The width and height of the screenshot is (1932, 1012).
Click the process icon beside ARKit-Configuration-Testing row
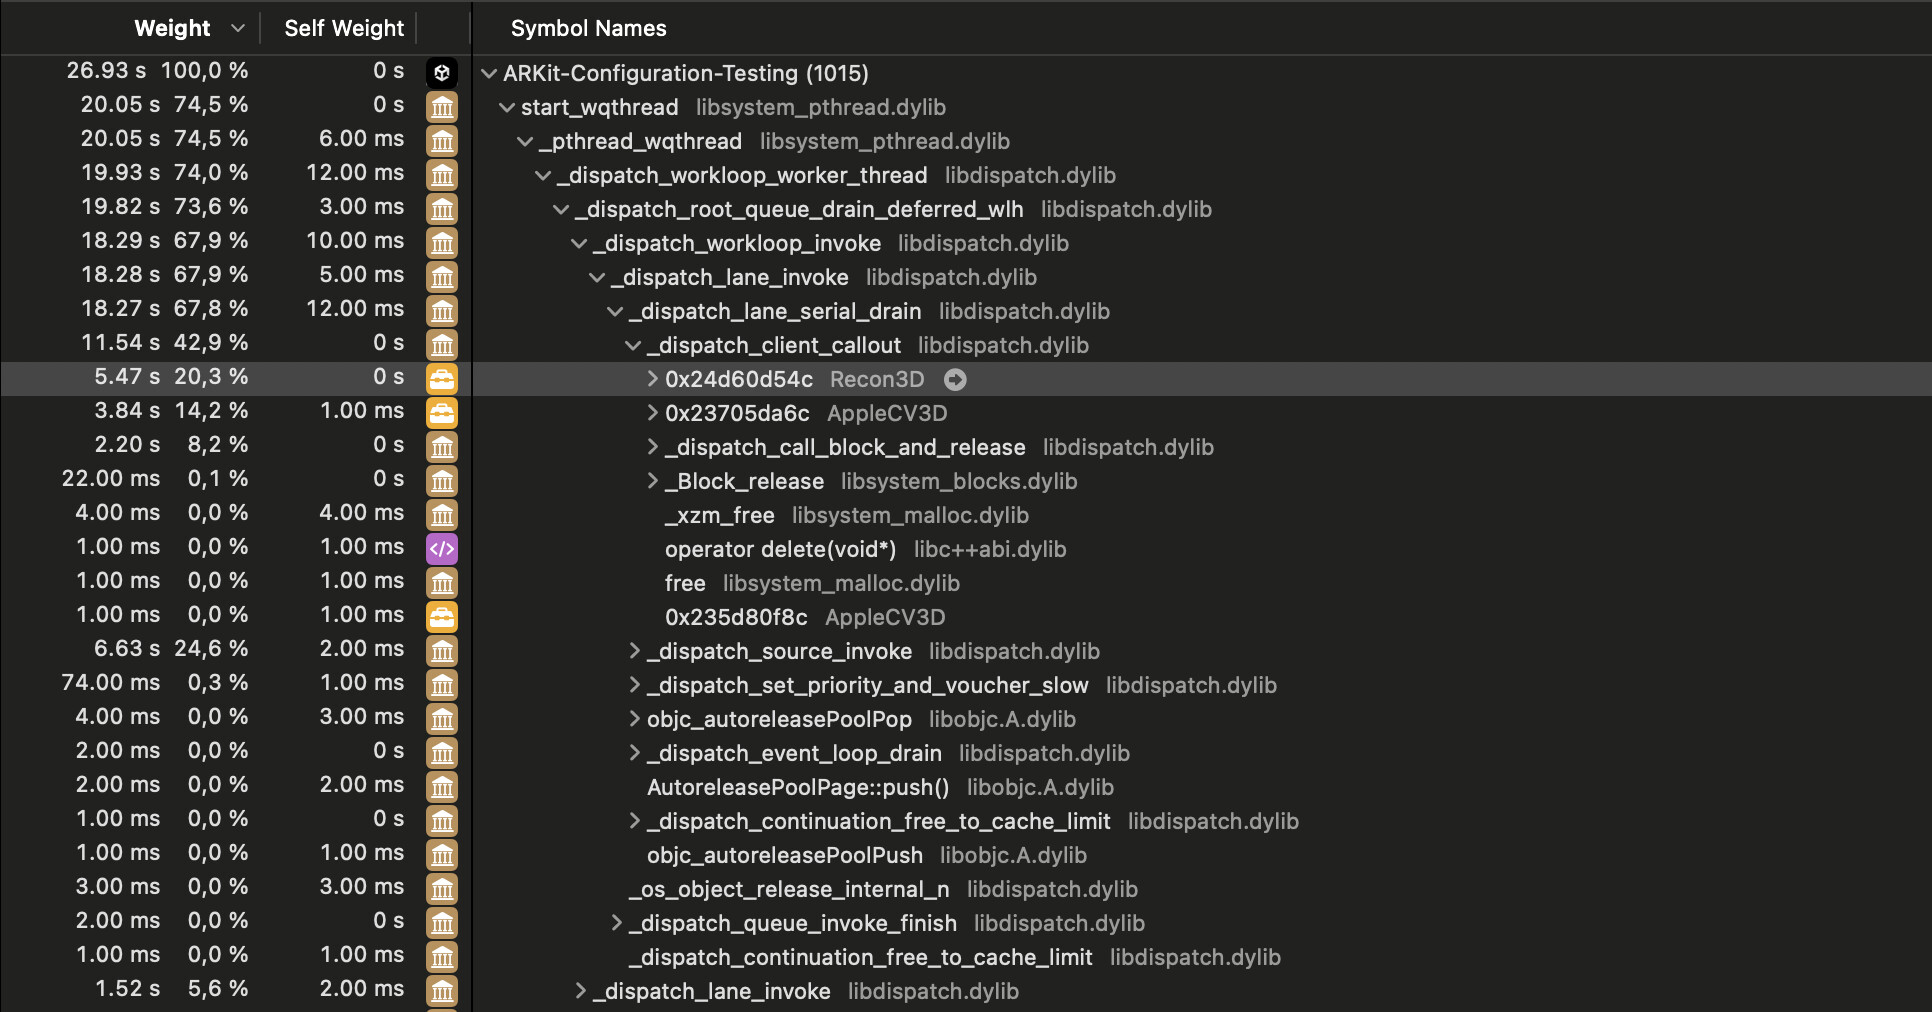pyautogui.click(x=442, y=71)
